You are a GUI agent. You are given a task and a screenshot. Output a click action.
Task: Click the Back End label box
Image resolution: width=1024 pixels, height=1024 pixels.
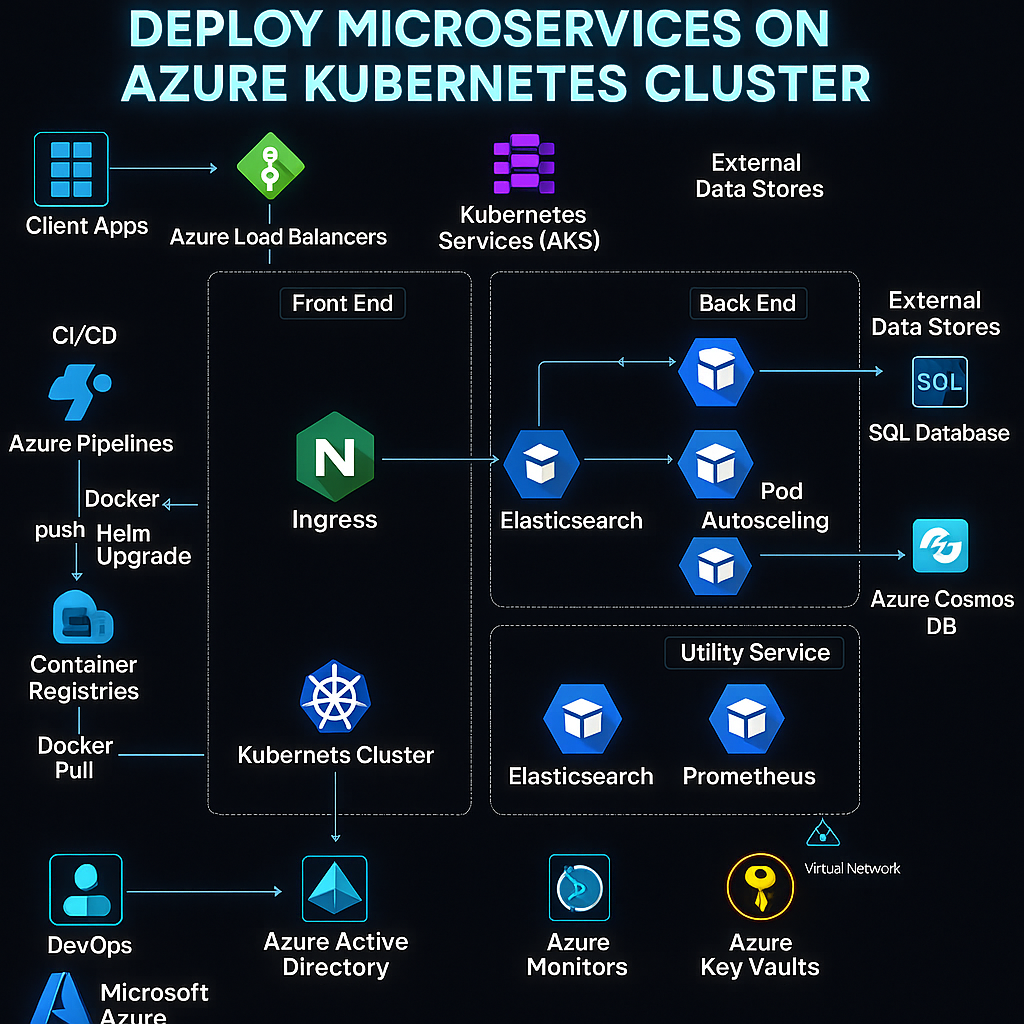click(x=748, y=303)
